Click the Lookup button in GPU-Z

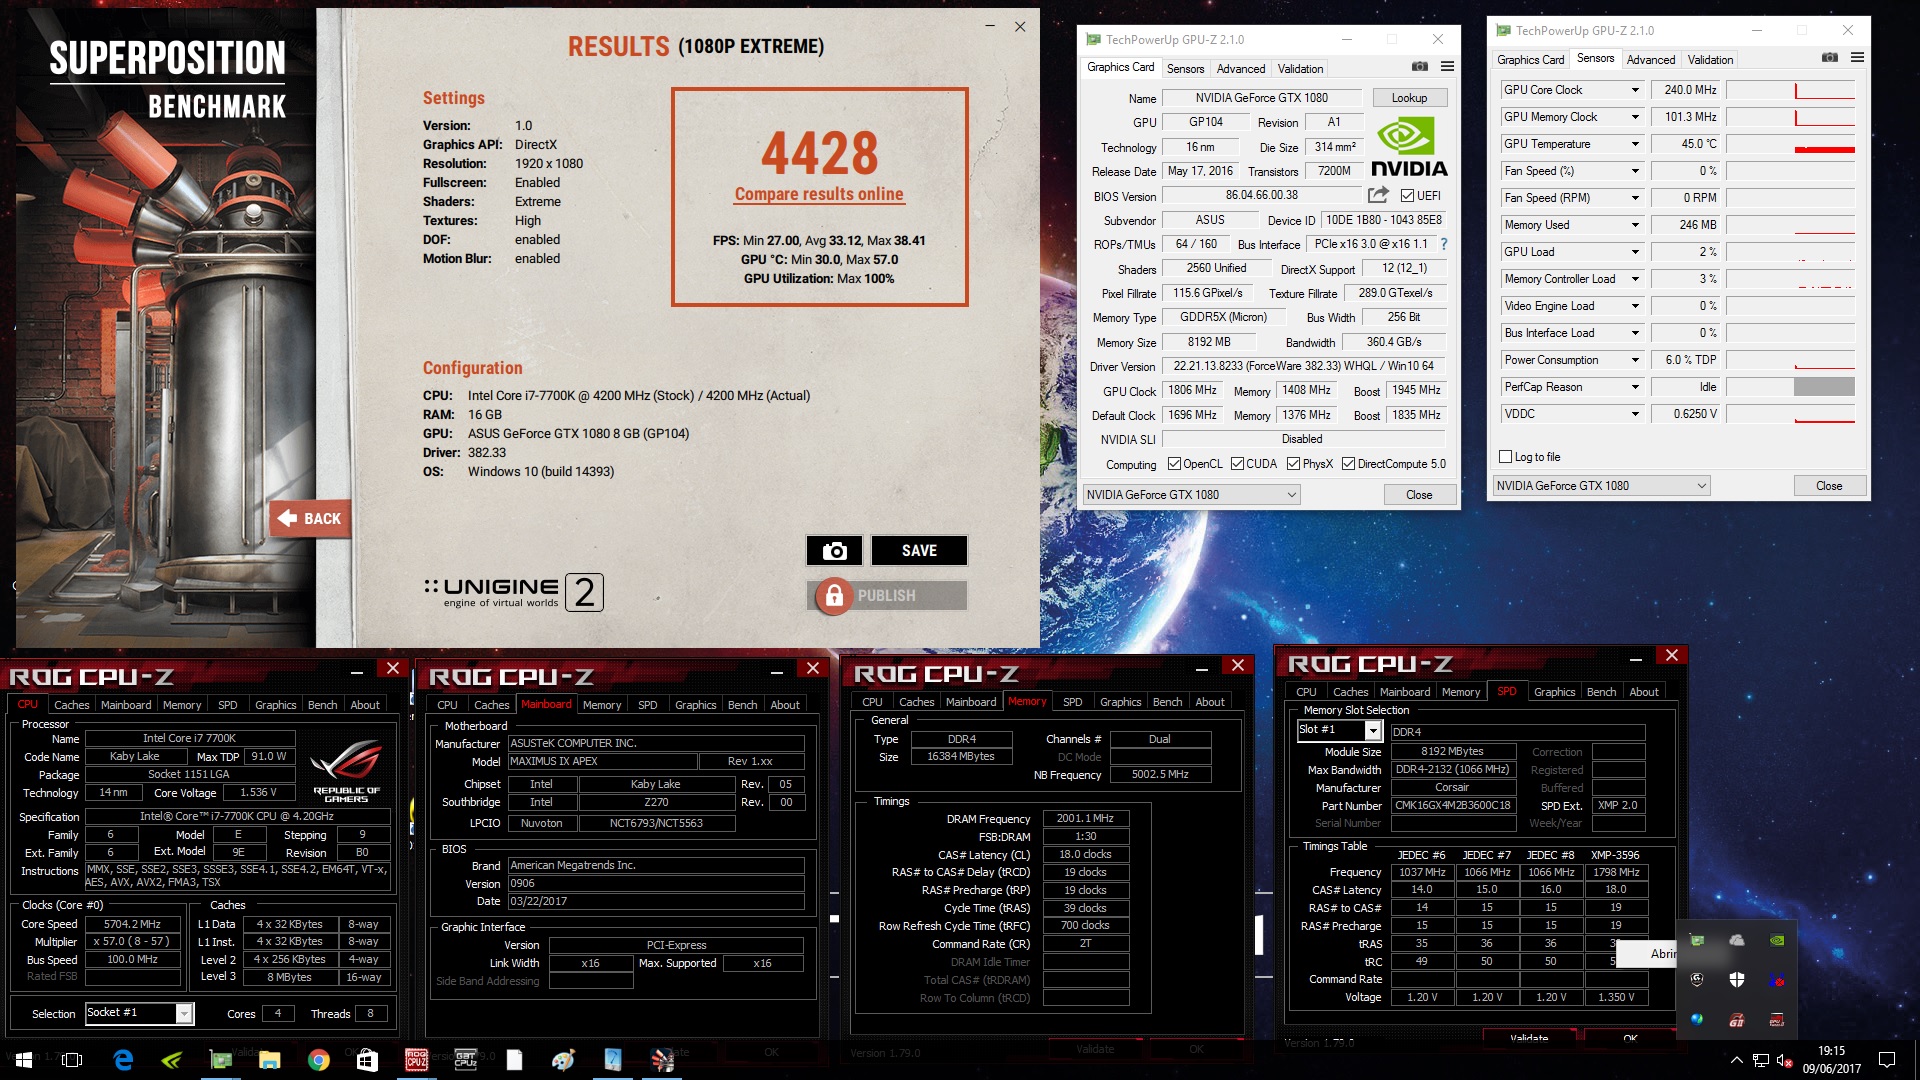[x=1409, y=98]
